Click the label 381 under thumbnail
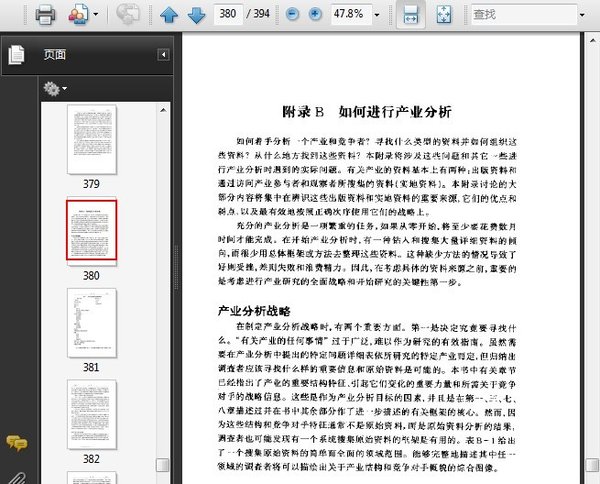This screenshot has width=600, height=484. (x=91, y=368)
